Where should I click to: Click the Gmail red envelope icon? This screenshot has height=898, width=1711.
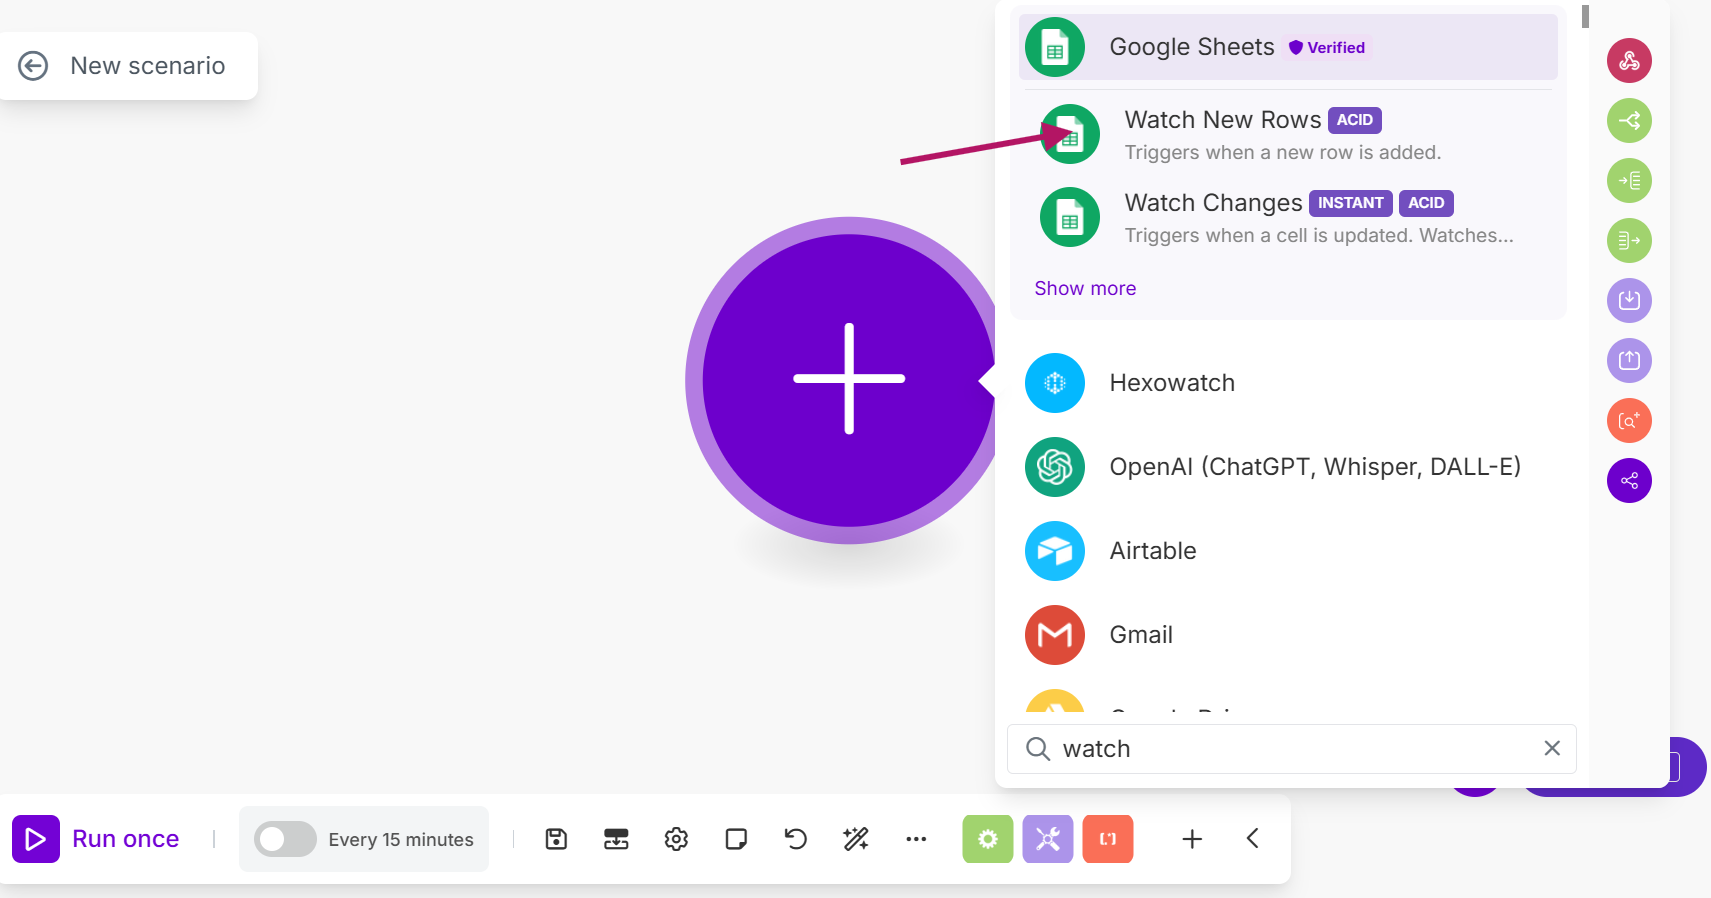[x=1055, y=635]
